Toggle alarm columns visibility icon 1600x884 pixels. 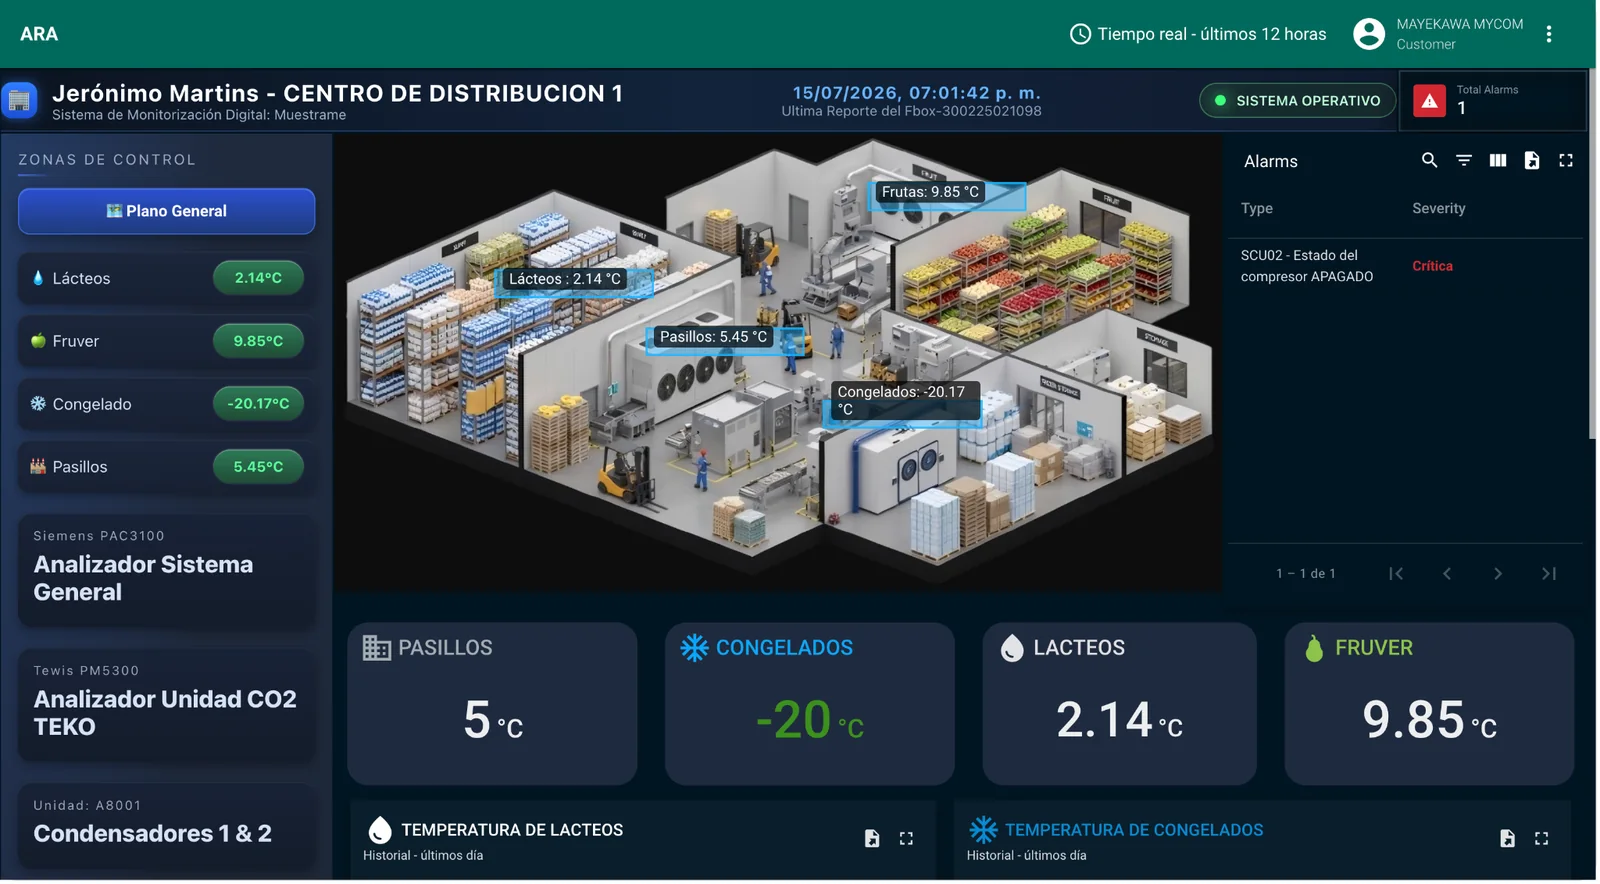tap(1497, 160)
